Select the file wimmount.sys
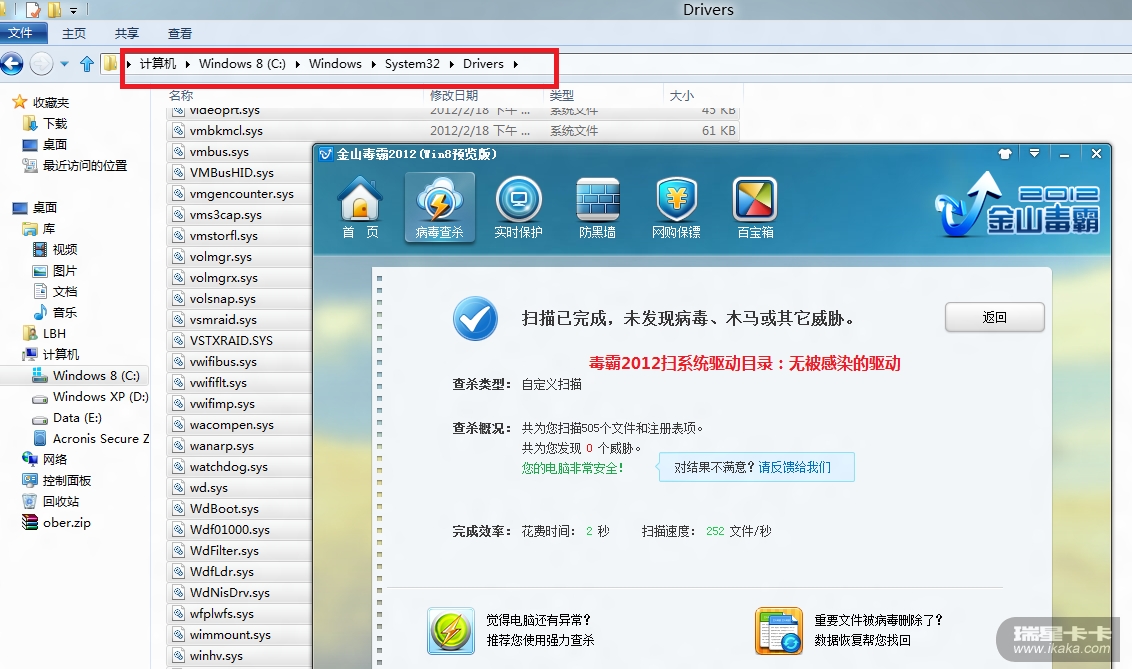Screen dimensions: 1132x669 pyautogui.click(x=230, y=634)
